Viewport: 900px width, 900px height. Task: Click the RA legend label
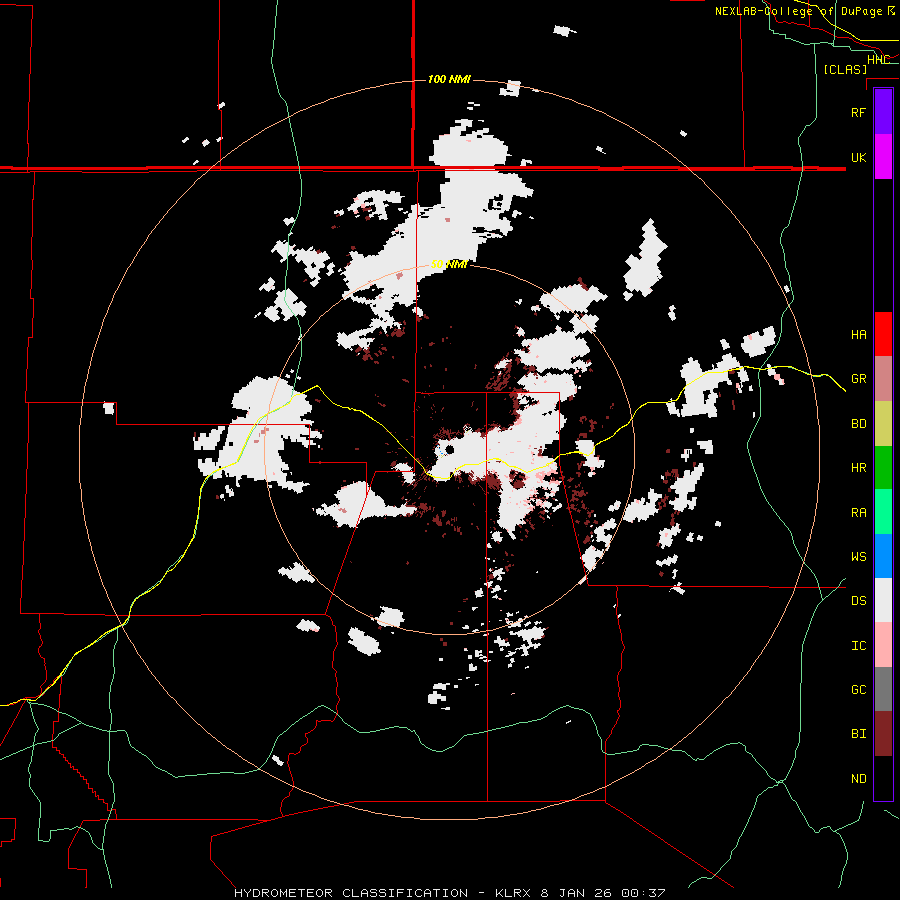(x=858, y=512)
